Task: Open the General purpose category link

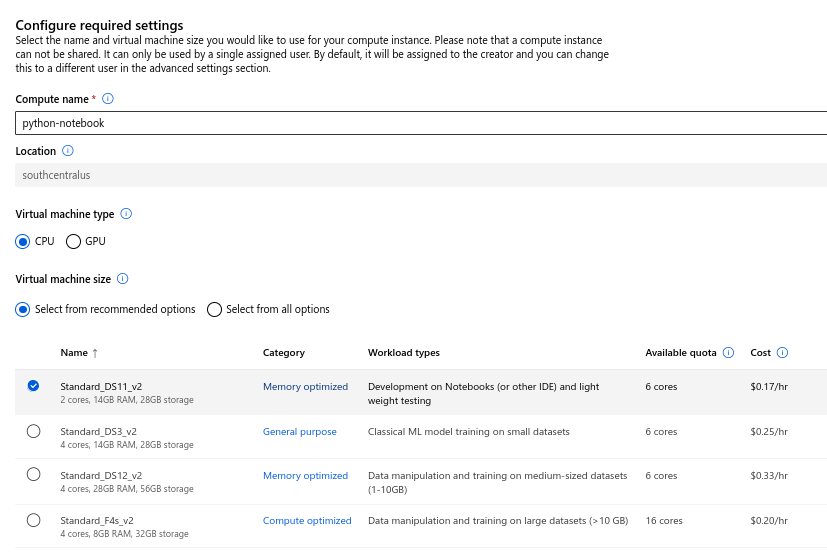Action: [x=300, y=432]
